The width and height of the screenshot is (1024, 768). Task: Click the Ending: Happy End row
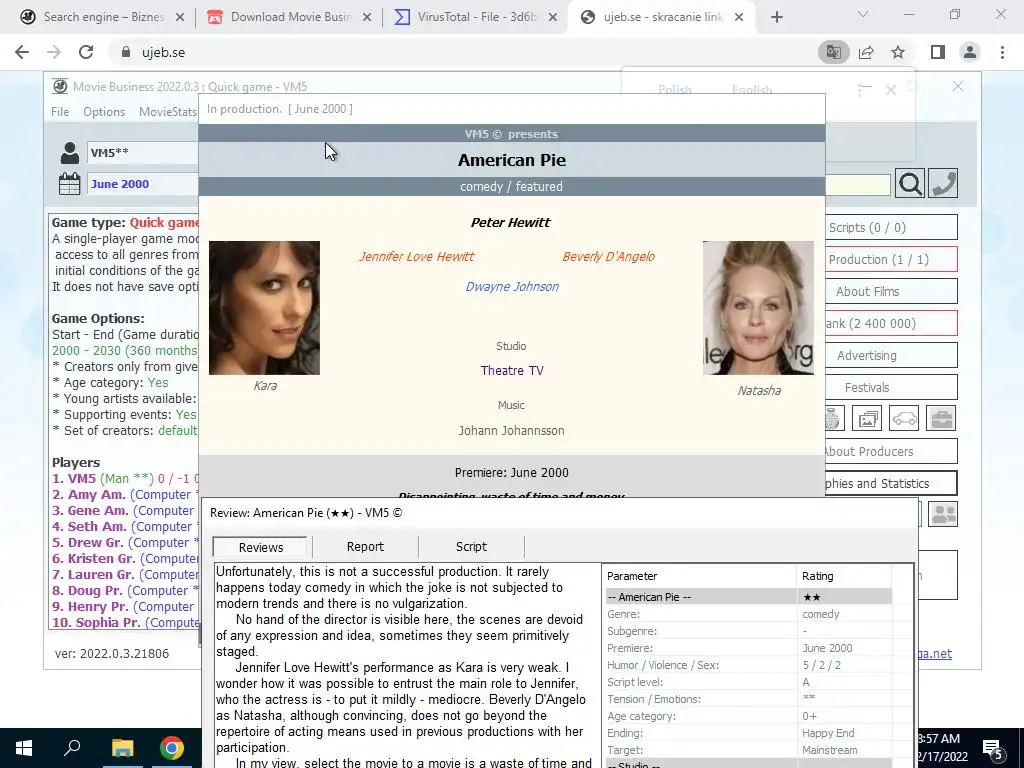[748, 733]
